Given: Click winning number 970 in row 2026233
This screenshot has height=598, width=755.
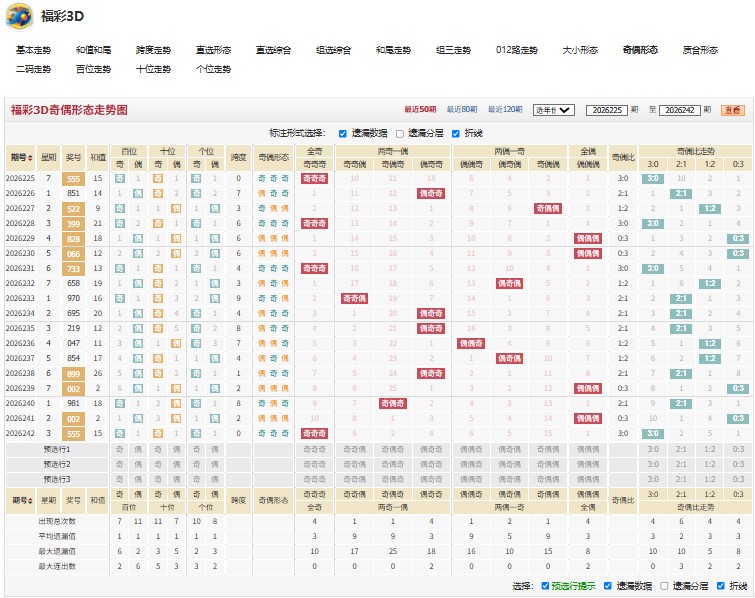Looking at the screenshot, I should click(73, 298).
